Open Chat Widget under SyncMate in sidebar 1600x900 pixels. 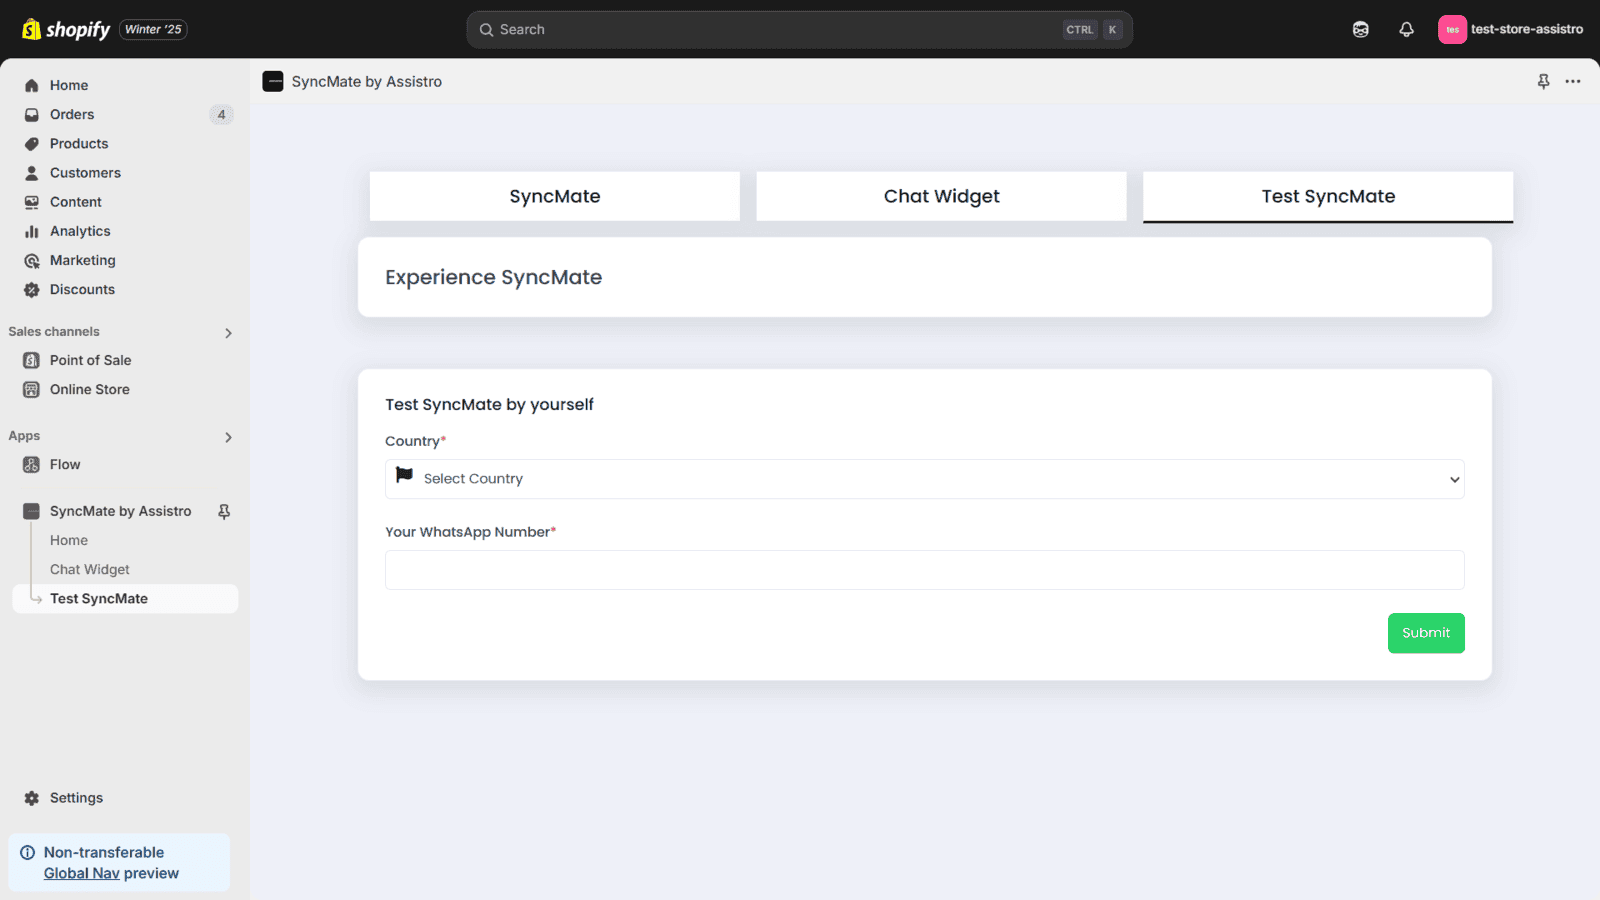90,569
